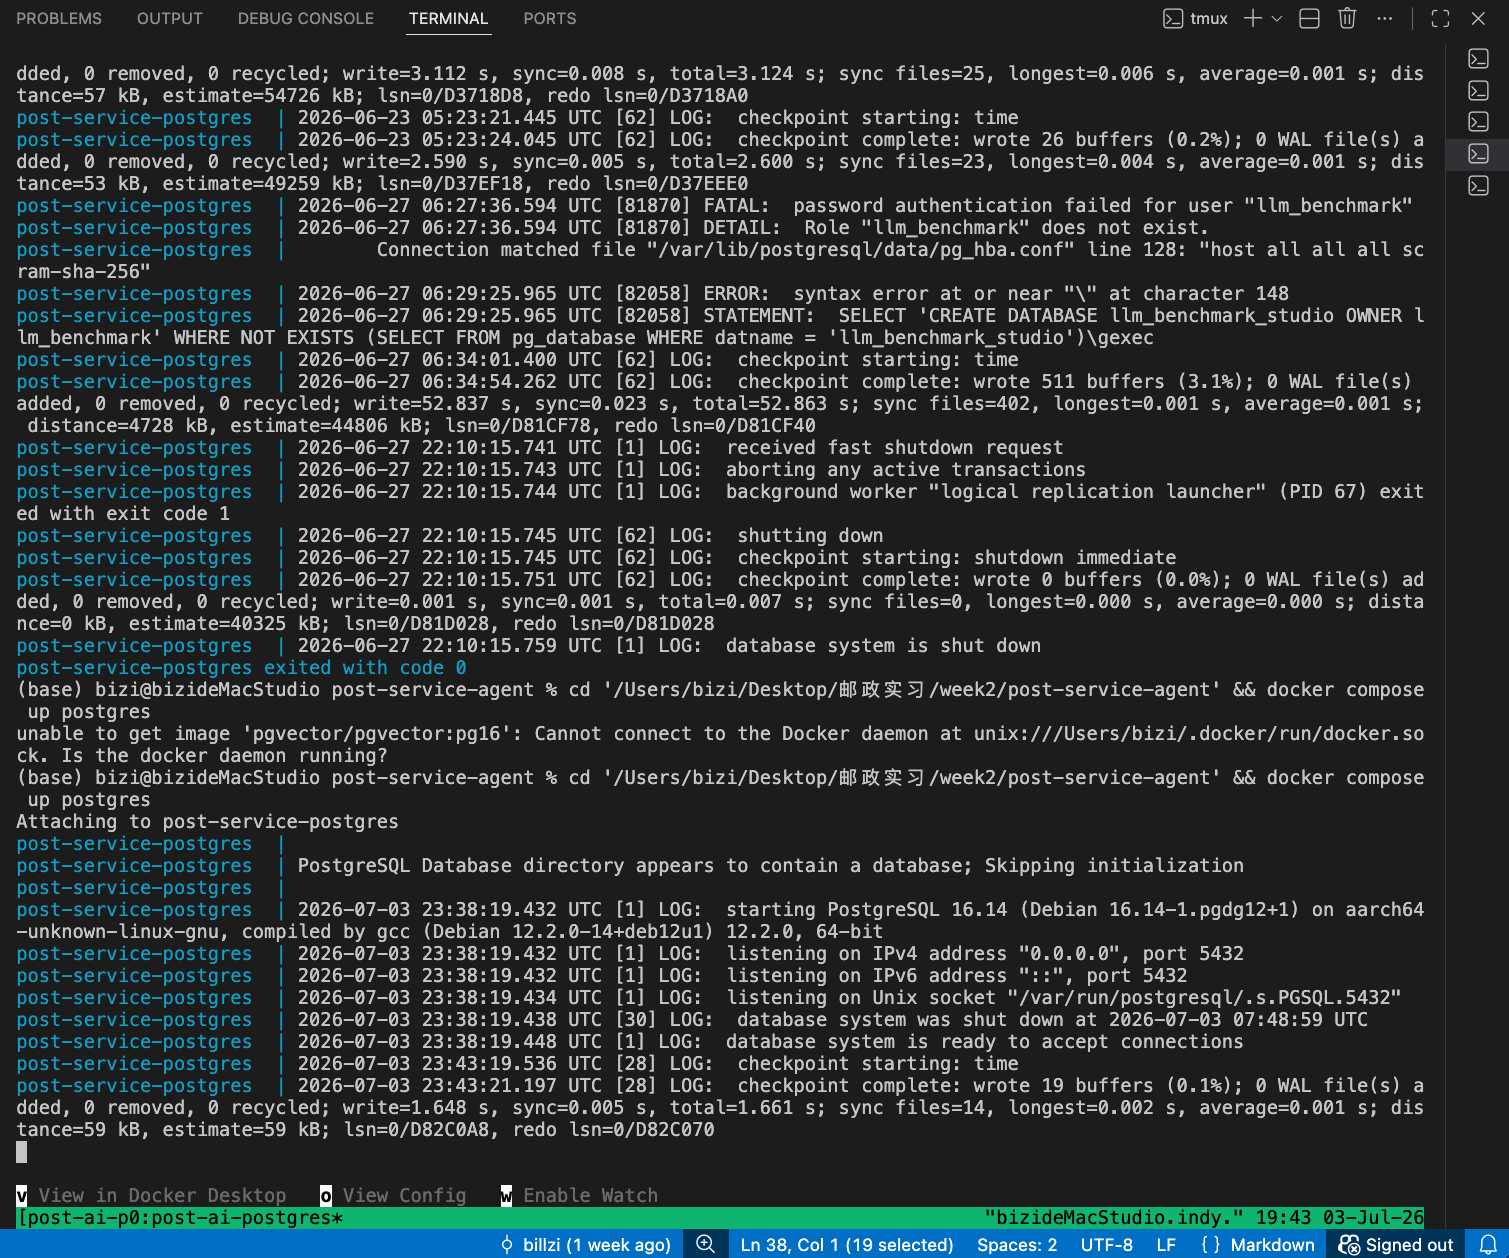Click the zoom magnifier status bar icon
Image resolution: width=1509 pixels, height=1258 pixels.
click(x=705, y=1244)
